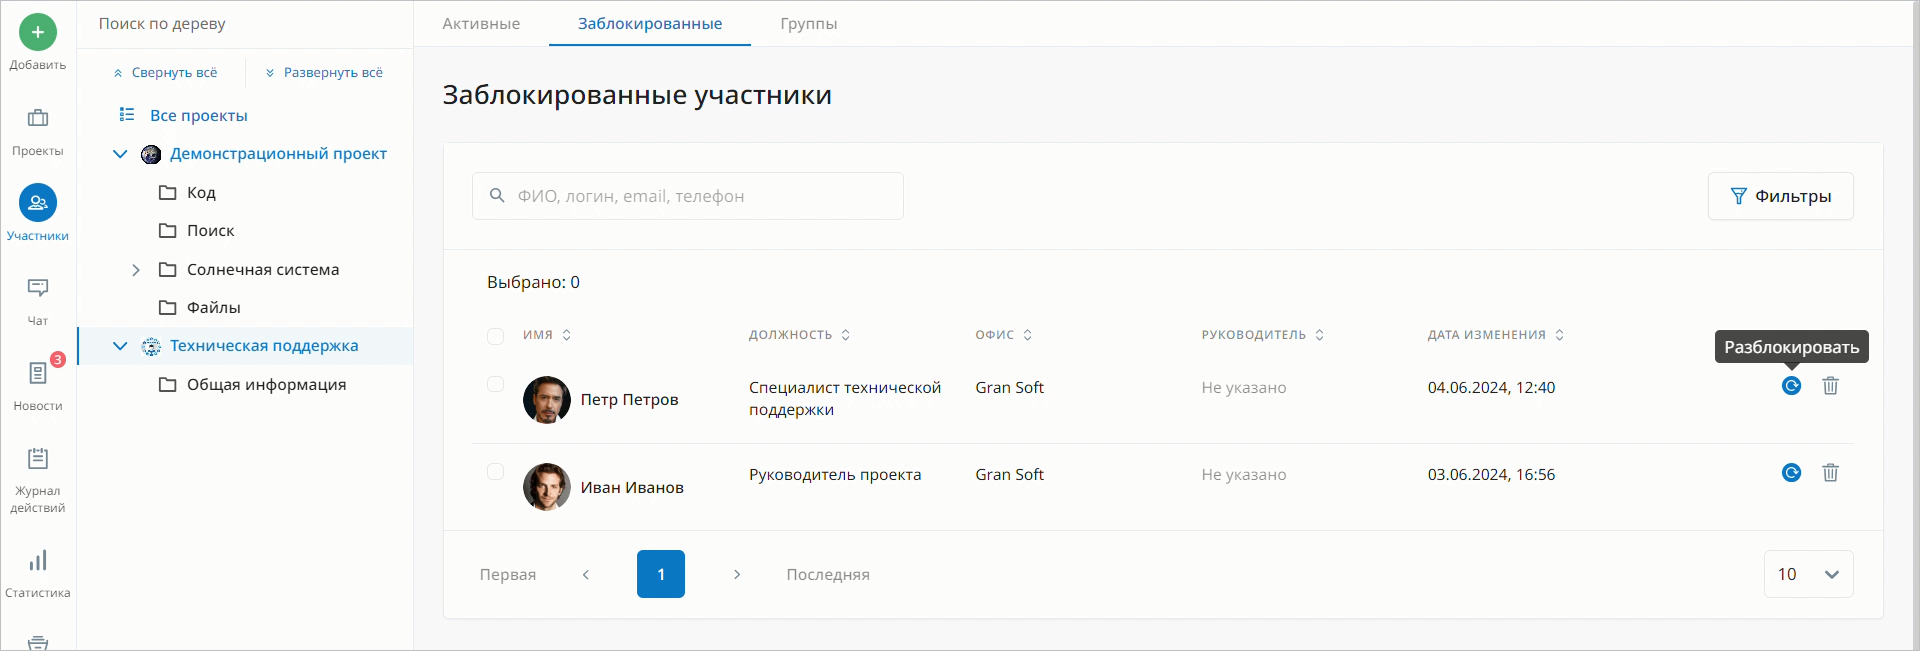Viewport: 1920px width, 651px height.
Task: Click page number 1 button
Action: coord(661,574)
